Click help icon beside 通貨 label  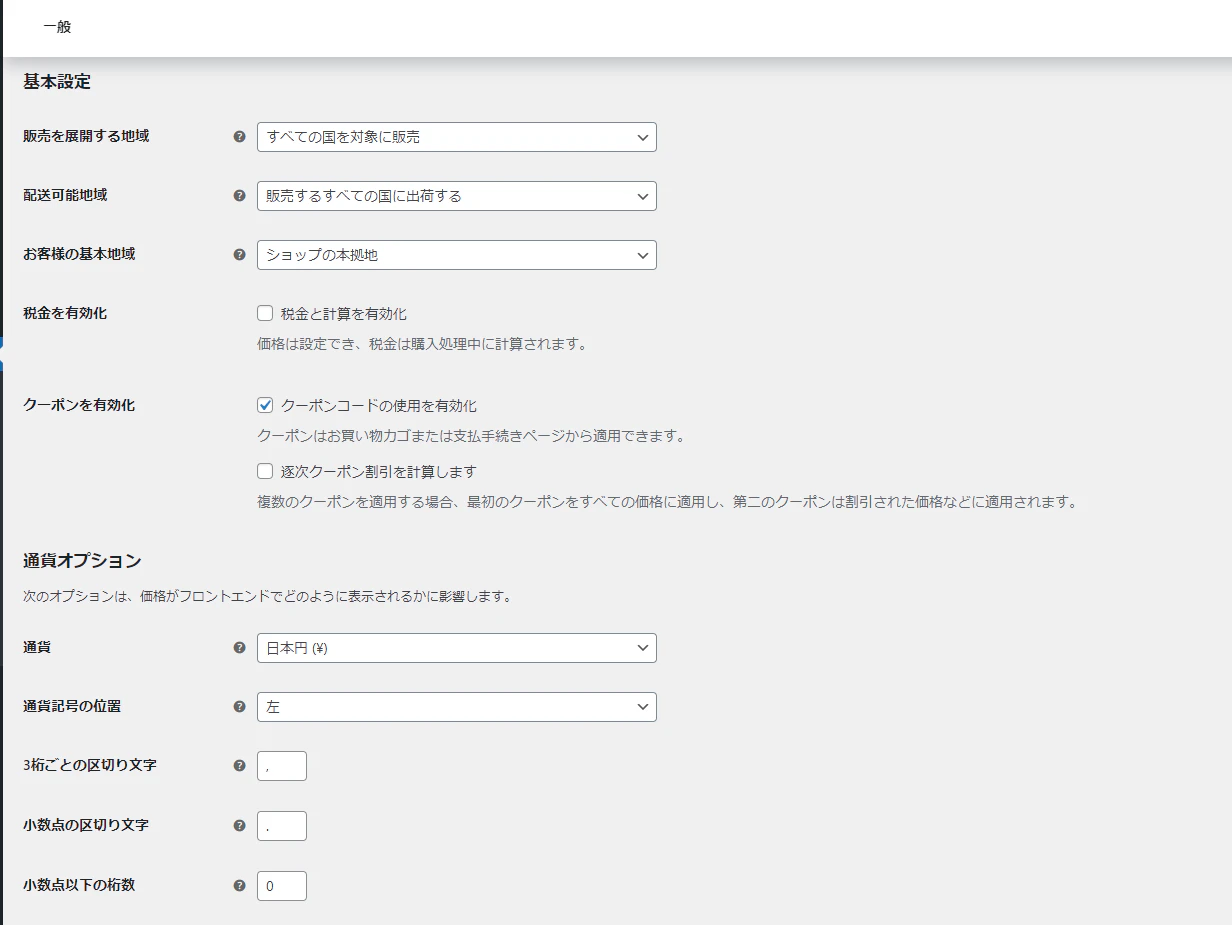[x=239, y=648]
